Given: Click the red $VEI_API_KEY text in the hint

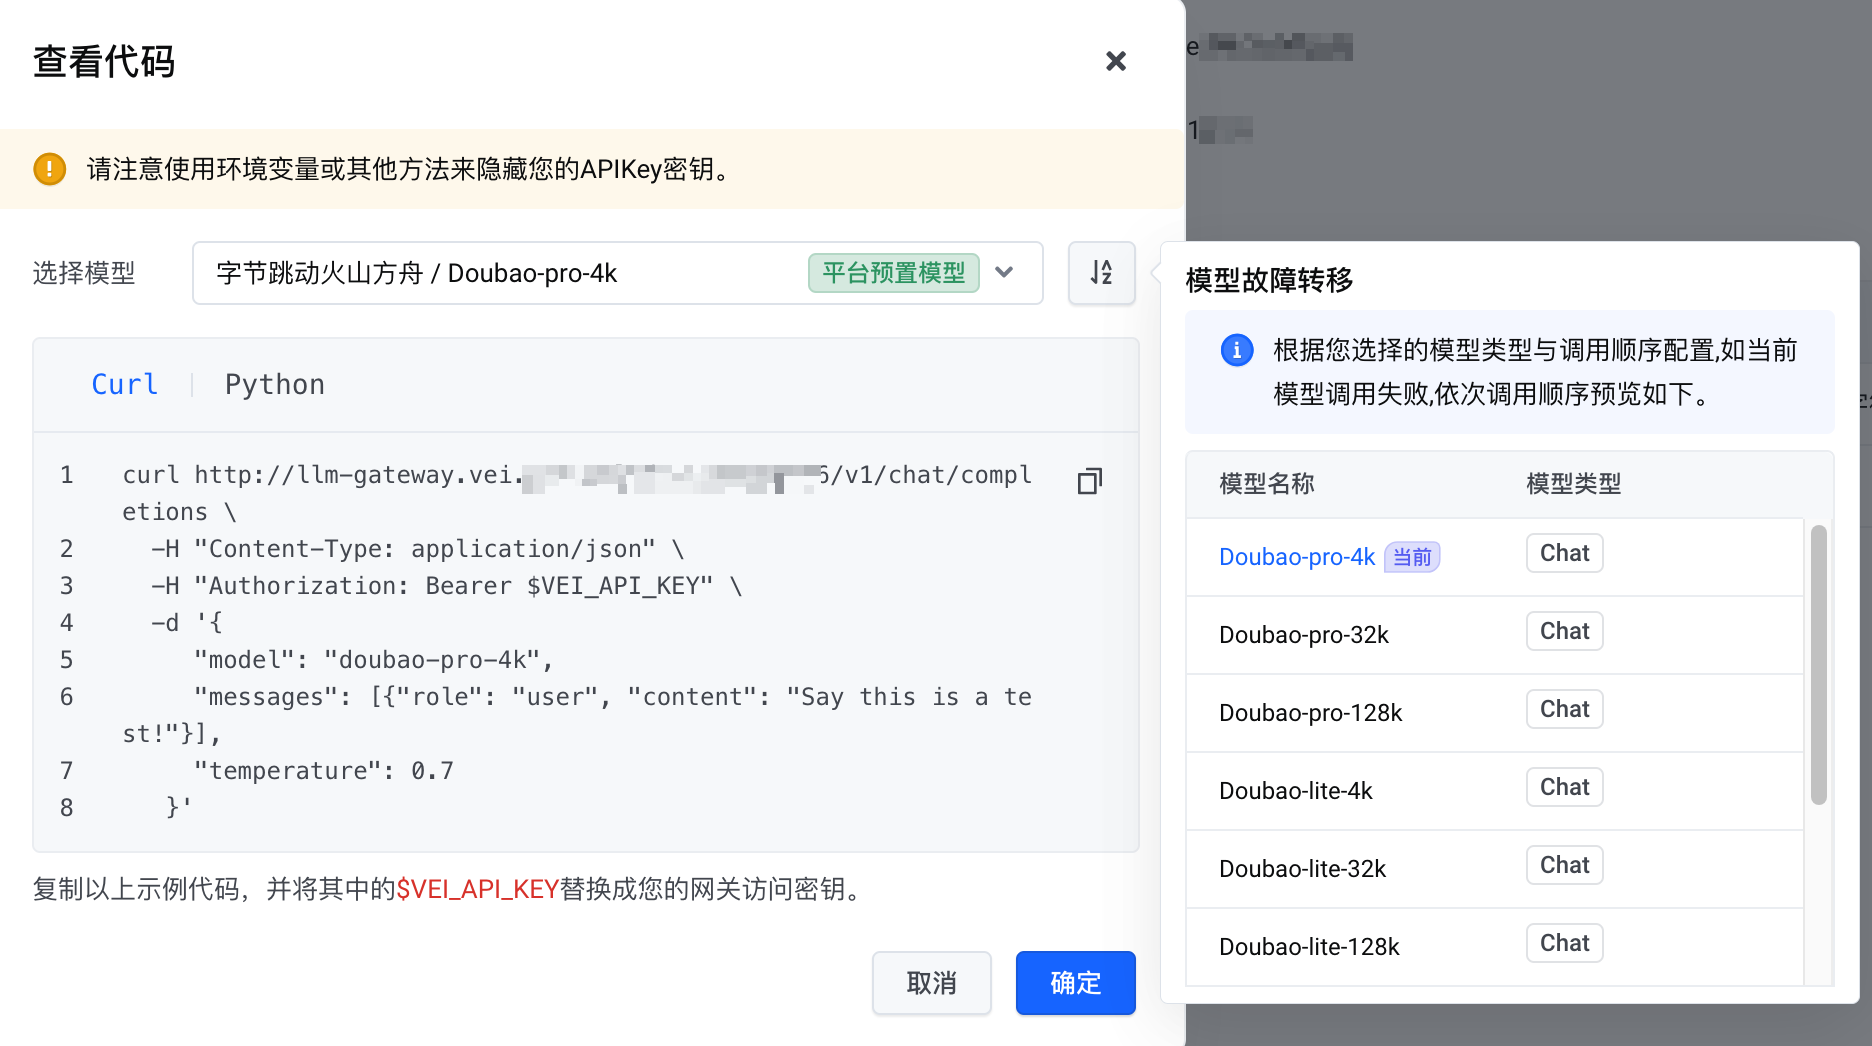Looking at the screenshot, I should (478, 889).
